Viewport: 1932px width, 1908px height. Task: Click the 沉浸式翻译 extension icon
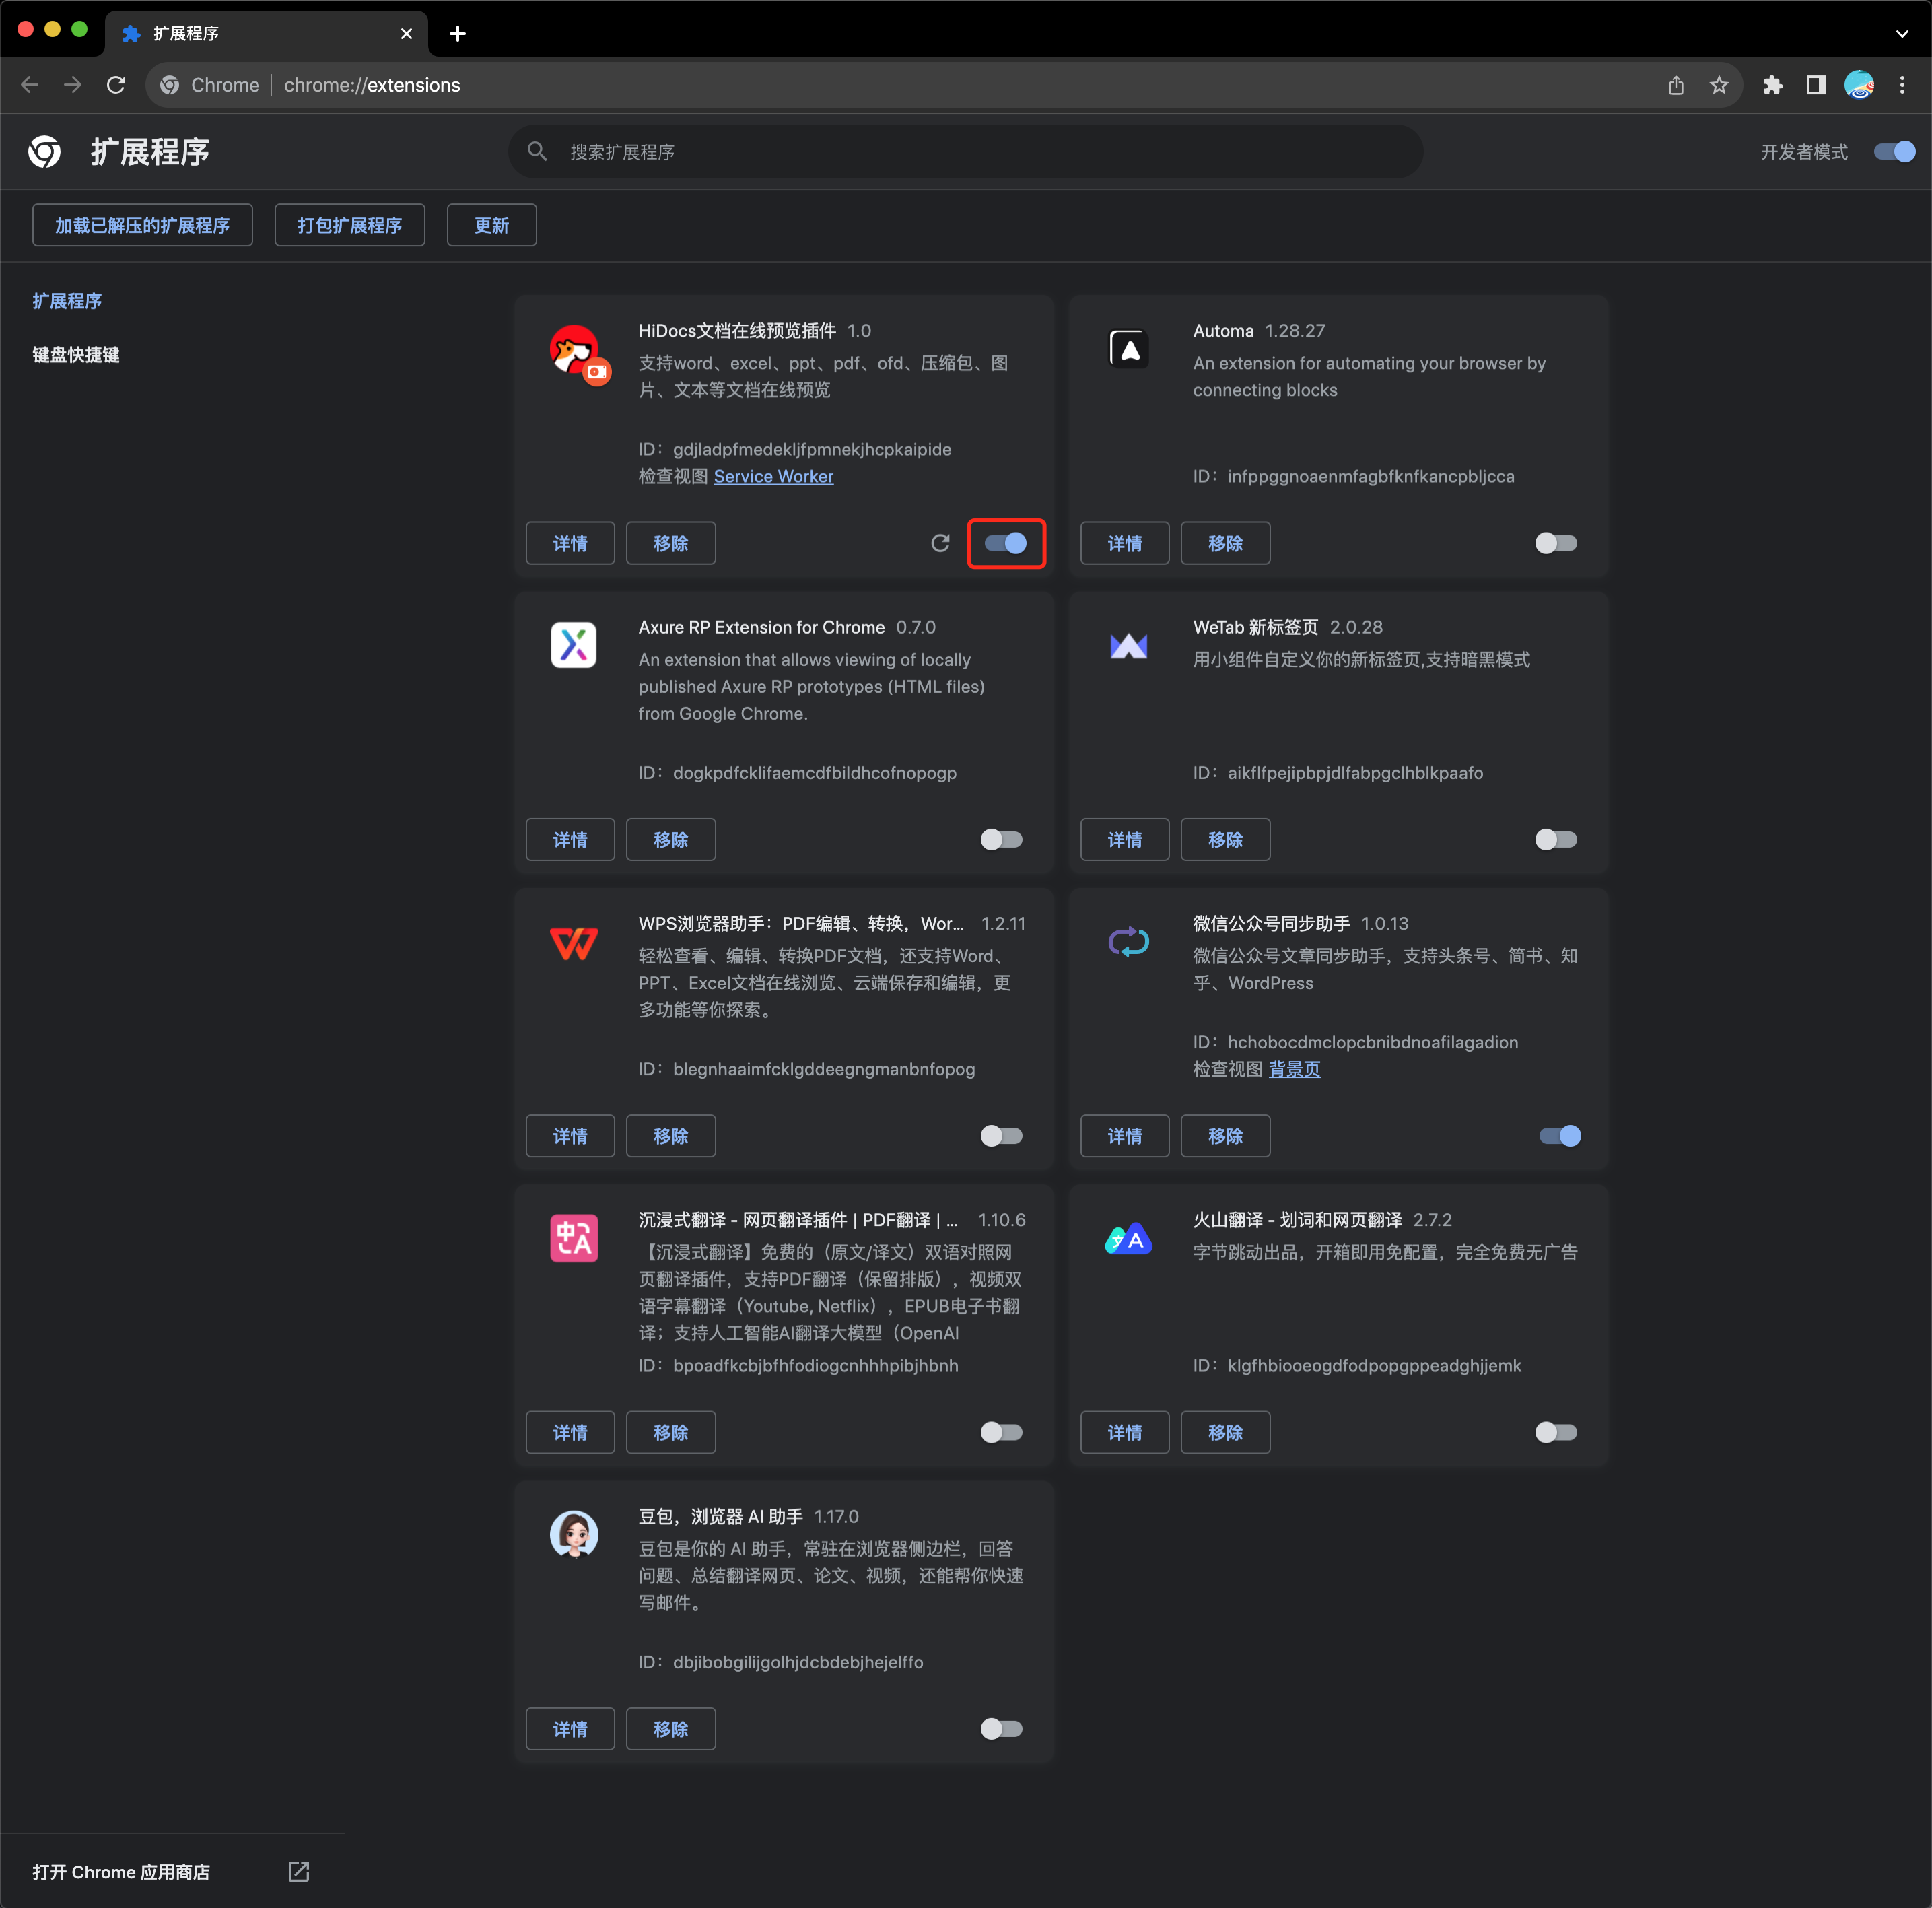pos(574,1238)
